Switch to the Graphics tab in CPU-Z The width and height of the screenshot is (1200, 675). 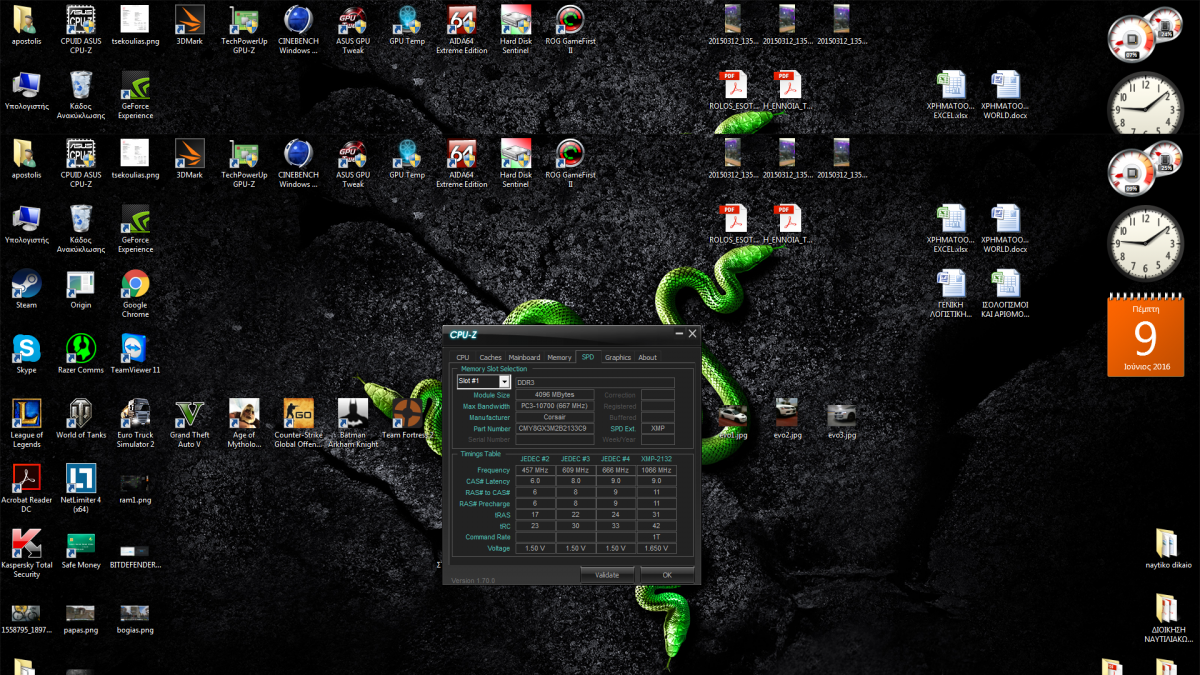point(618,357)
